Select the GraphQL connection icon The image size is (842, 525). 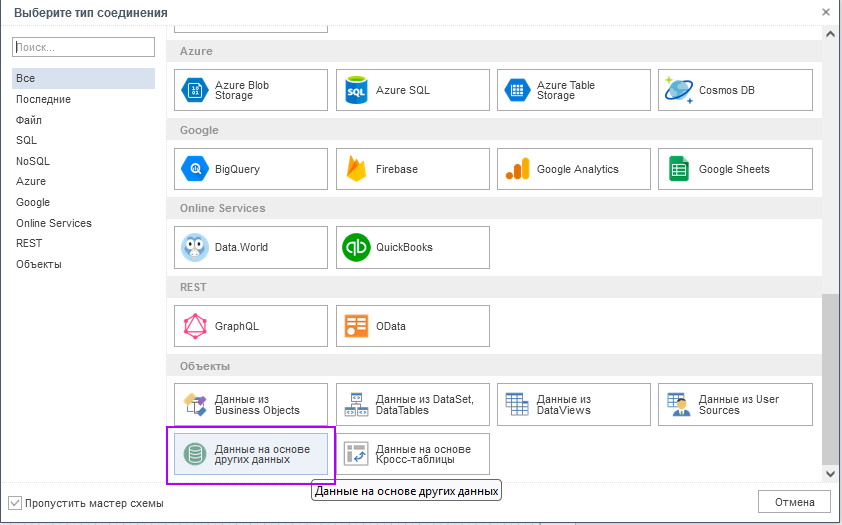tap(194, 327)
